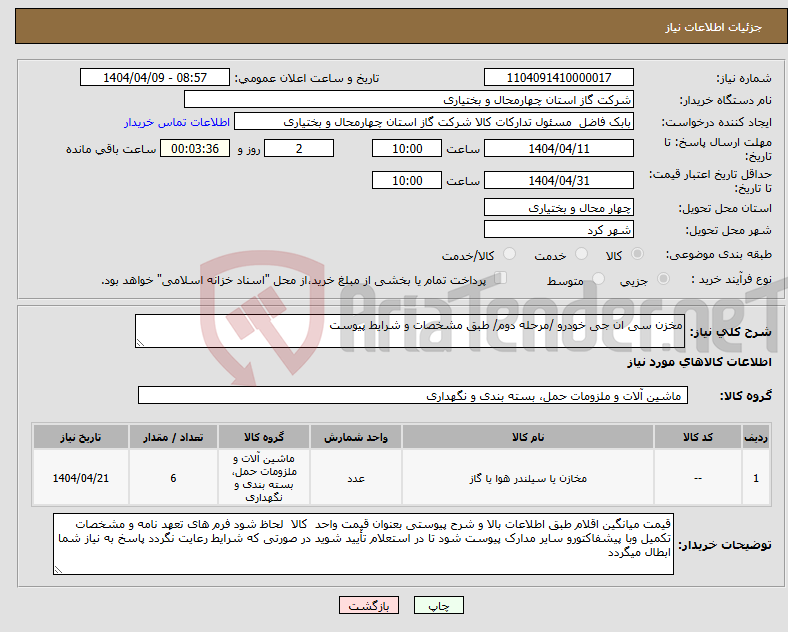Click the unit cell عدد
This screenshot has width=788, height=632.
pyautogui.click(x=356, y=478)
